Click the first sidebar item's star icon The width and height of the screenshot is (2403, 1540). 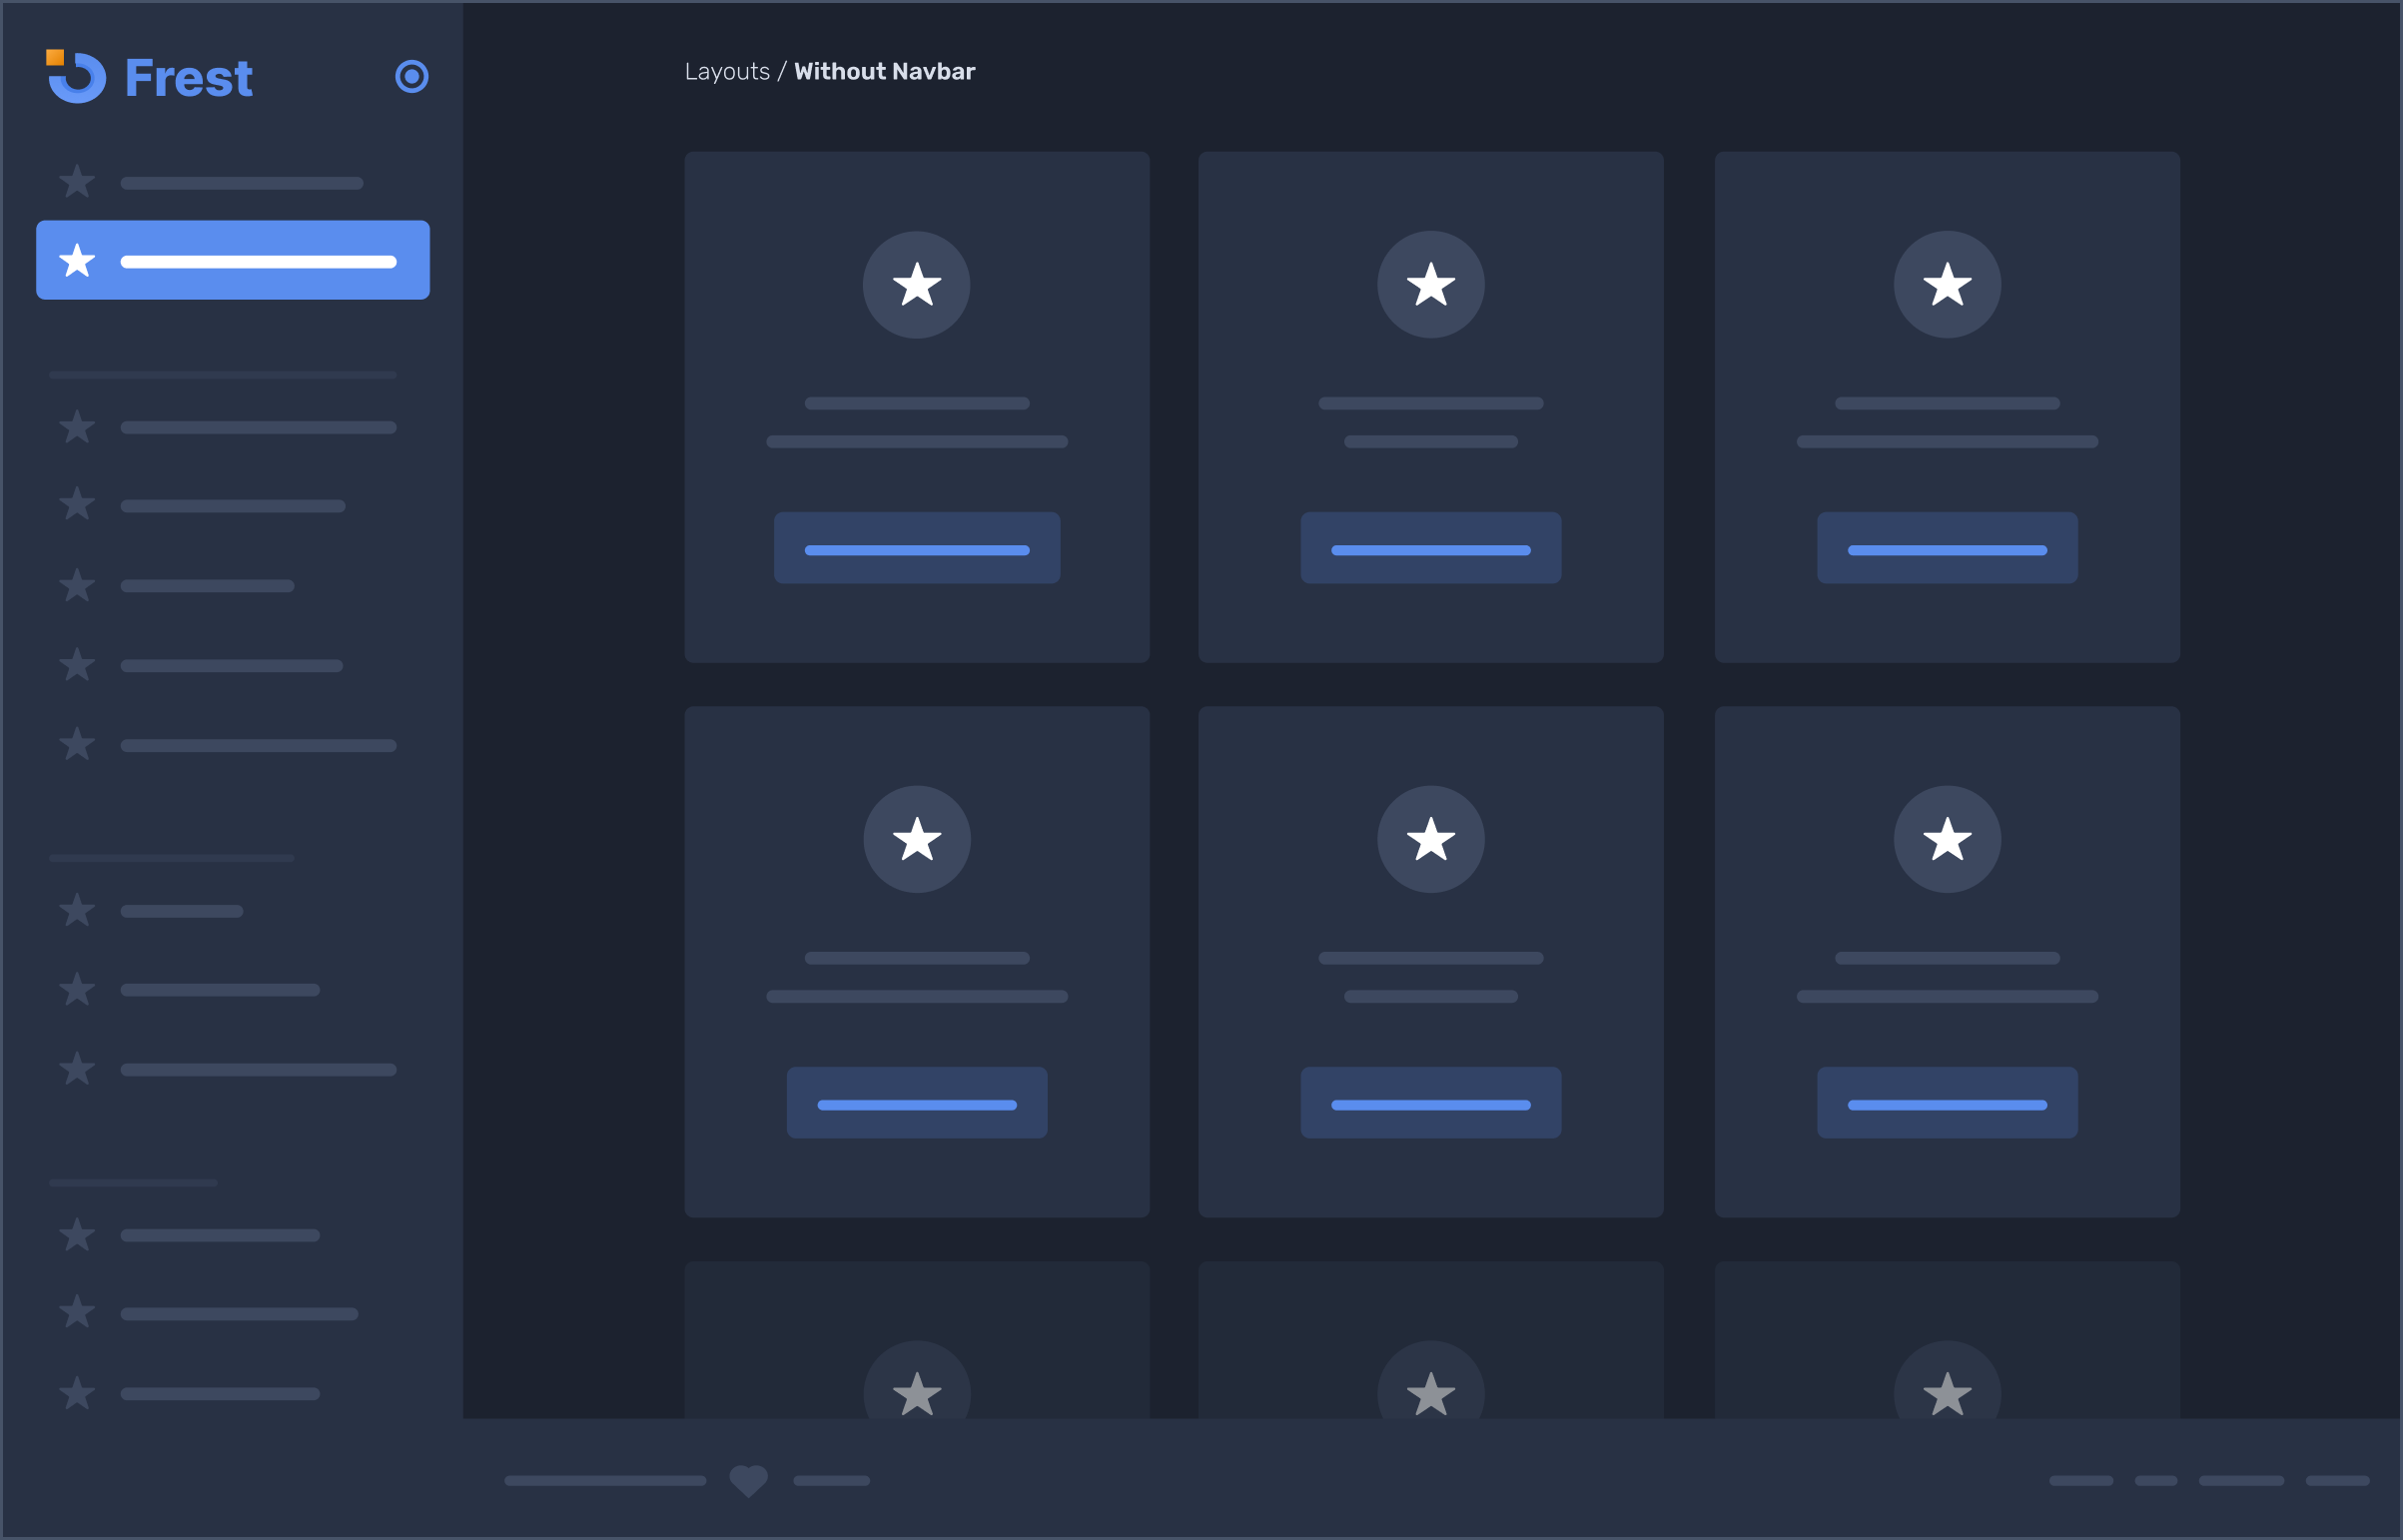coord(77,182)
